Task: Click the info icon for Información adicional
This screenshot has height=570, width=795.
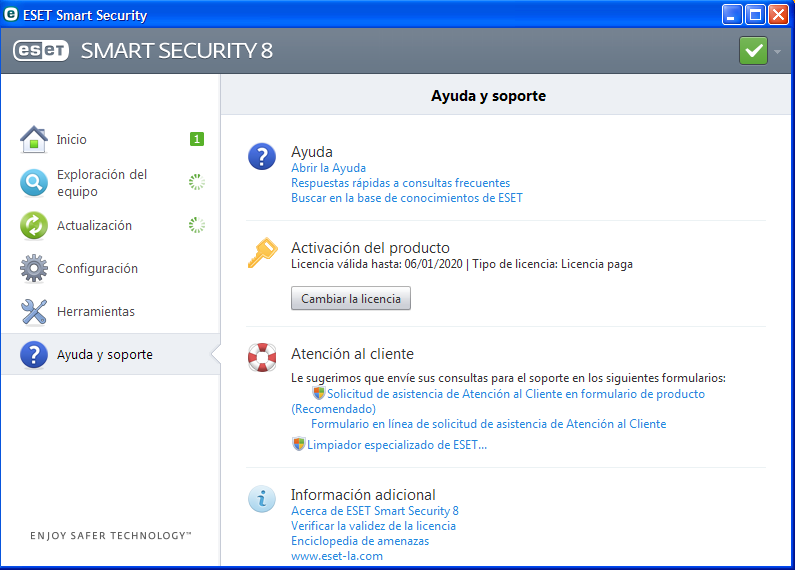Action: pyautogui.click(x=262, y=498)
